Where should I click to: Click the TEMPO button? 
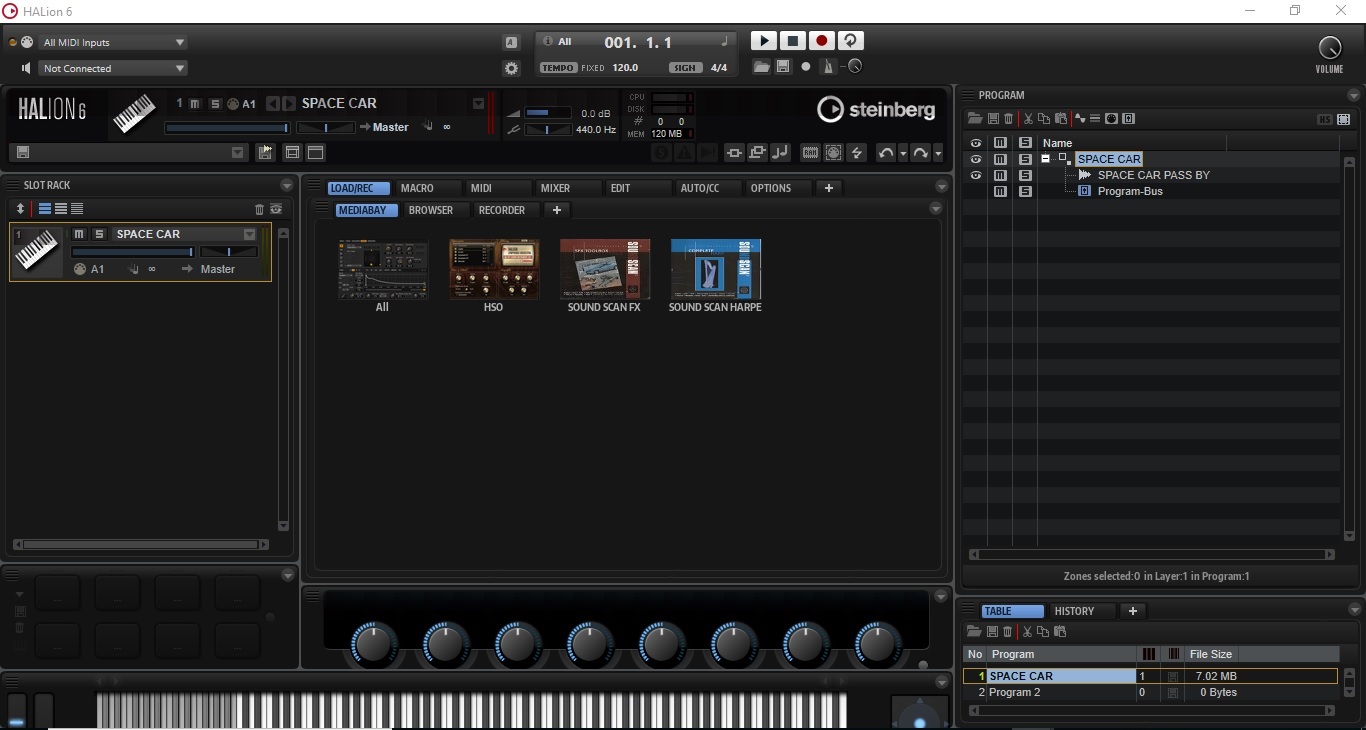pyautogui.click(x=557, y=68)
